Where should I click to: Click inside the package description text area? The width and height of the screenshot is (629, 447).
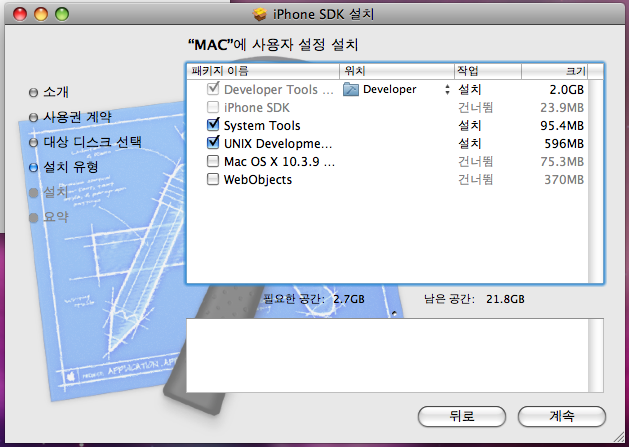click(388, 356)
